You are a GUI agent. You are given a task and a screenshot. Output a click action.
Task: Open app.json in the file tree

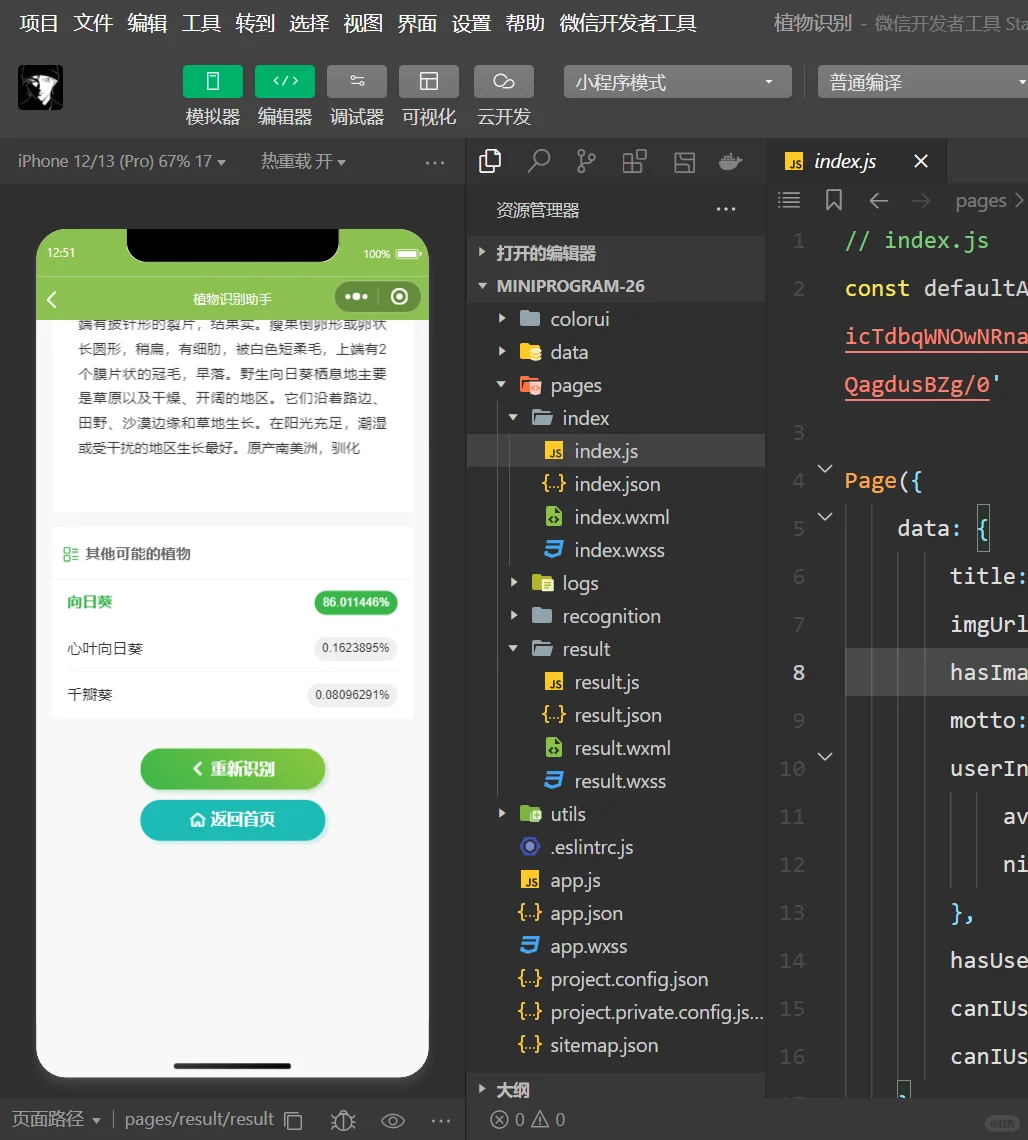coord(616,913)
